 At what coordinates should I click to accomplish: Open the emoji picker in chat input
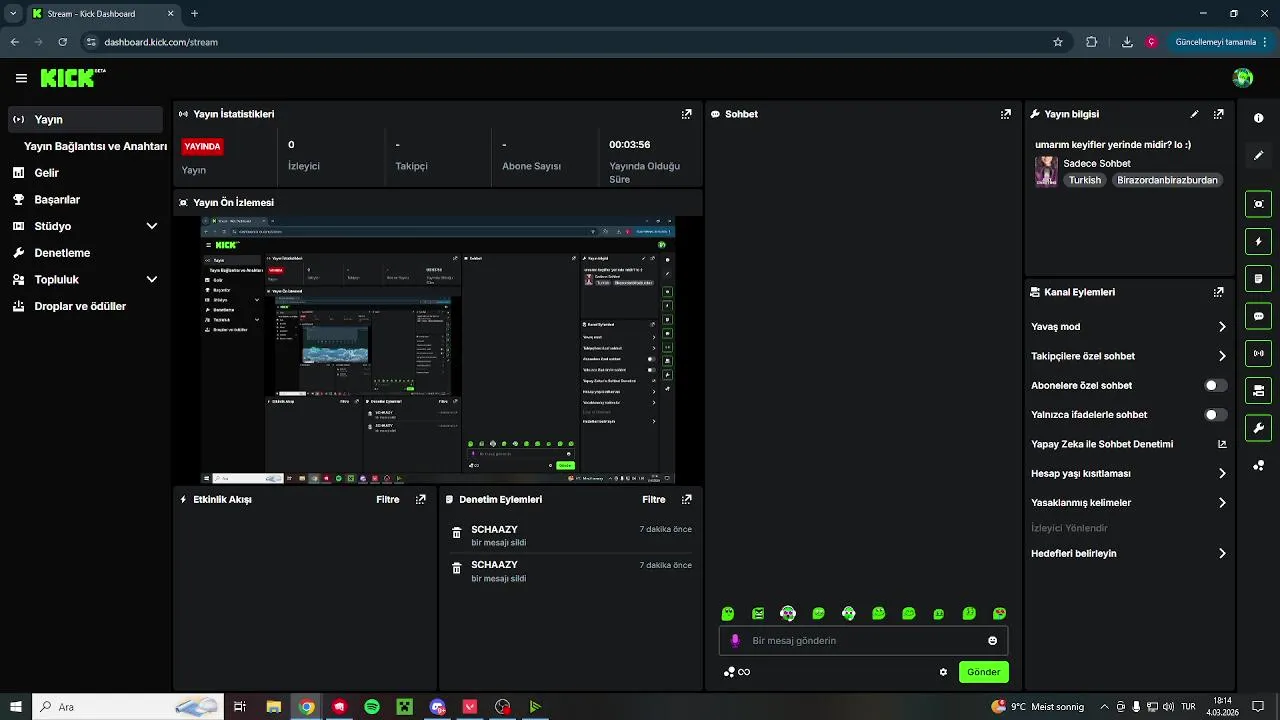click(992, 641)
